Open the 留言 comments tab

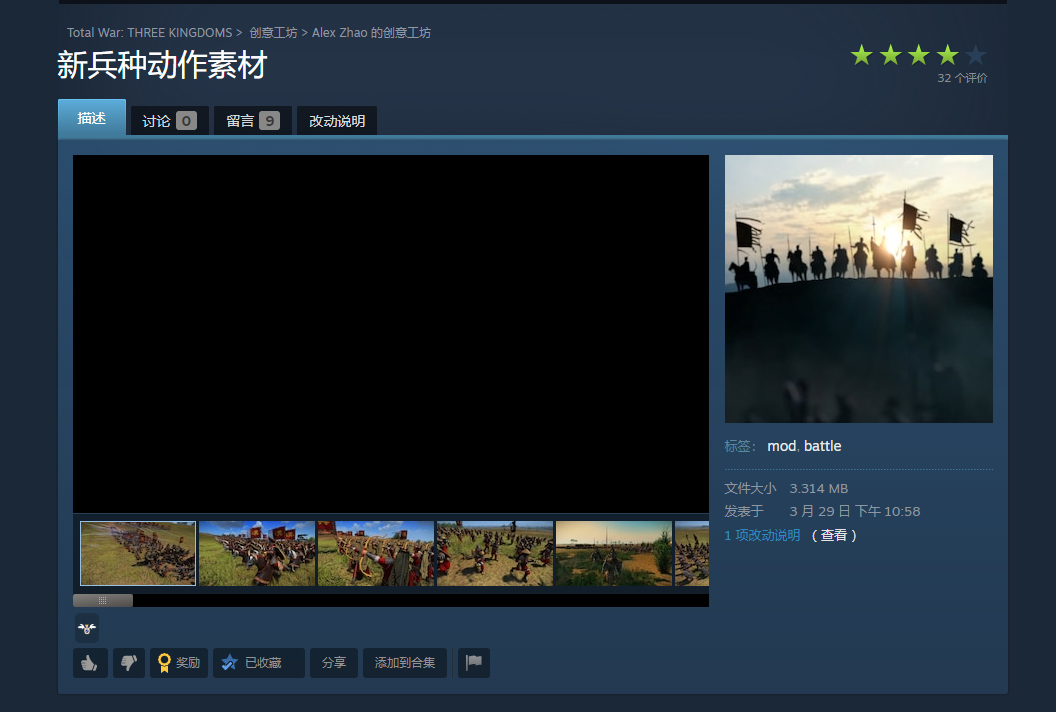tap(253, 121)
